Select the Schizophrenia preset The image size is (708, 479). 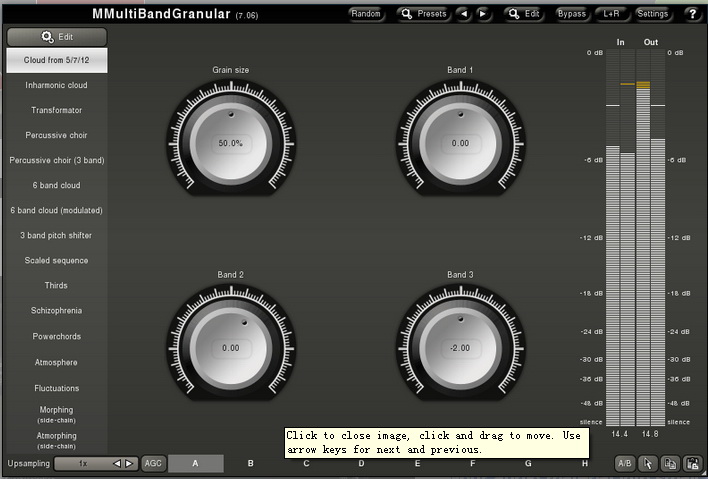(57, 311)
